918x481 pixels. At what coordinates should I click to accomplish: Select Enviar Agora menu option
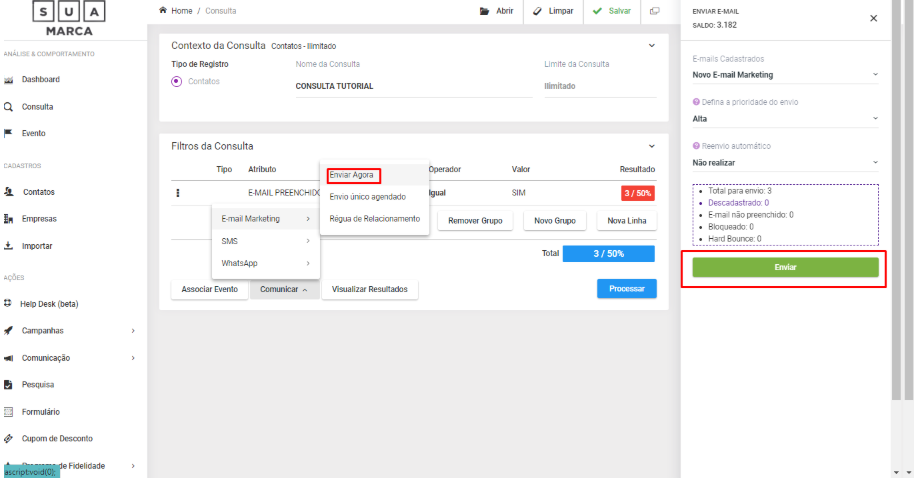click(352, 175)
